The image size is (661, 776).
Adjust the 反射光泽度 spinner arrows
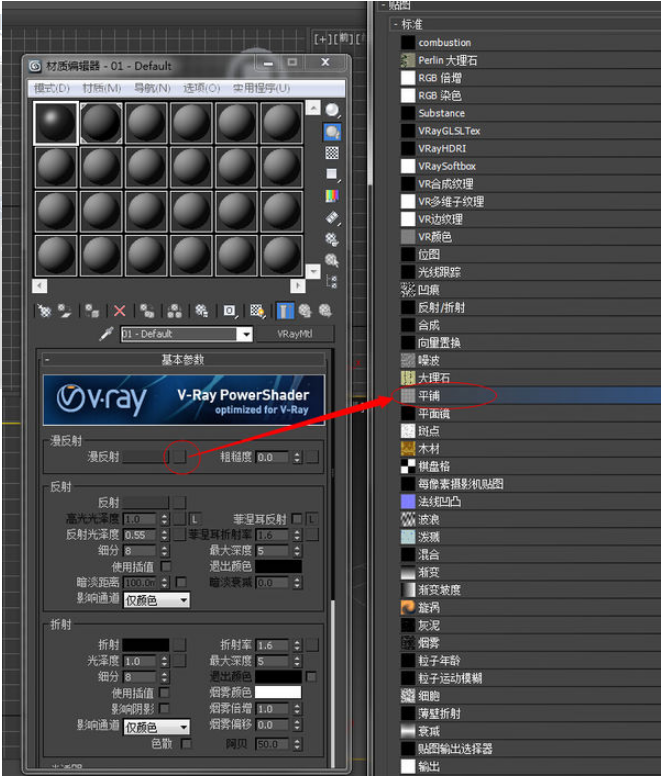[165, 534]
